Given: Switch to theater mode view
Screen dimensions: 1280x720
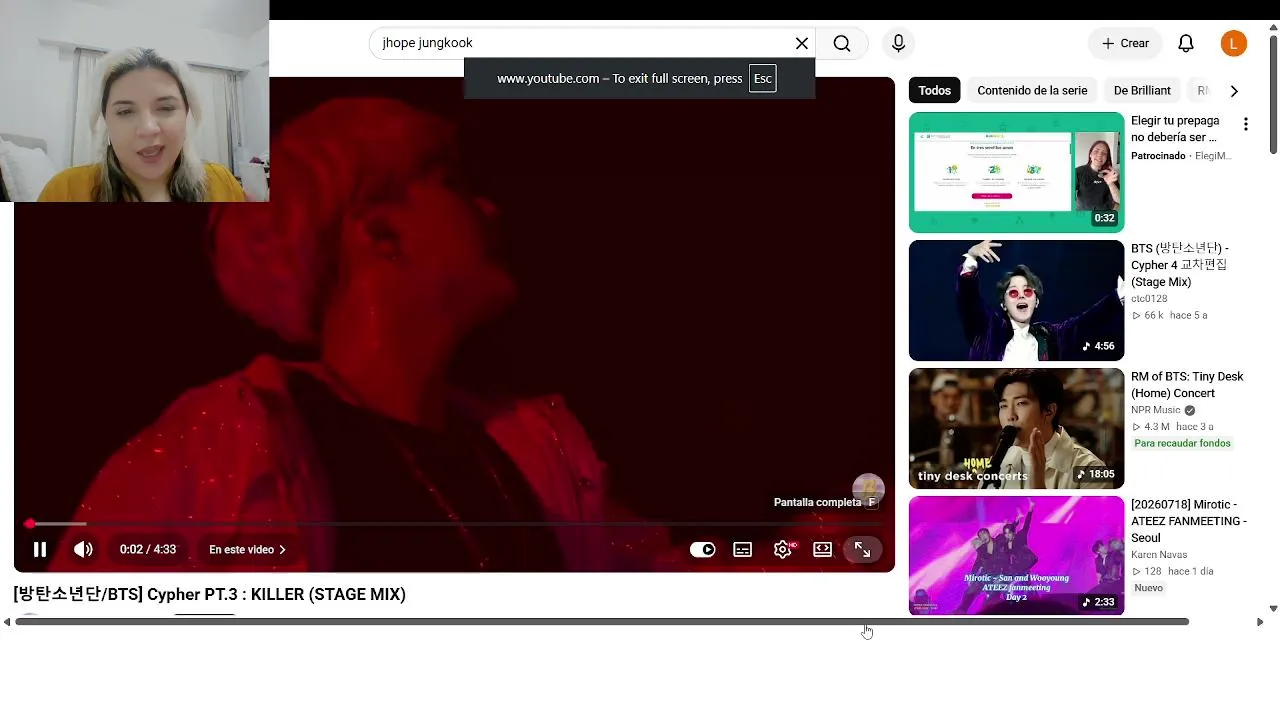Looking at the screenshot, I should [x=822, y=549].
